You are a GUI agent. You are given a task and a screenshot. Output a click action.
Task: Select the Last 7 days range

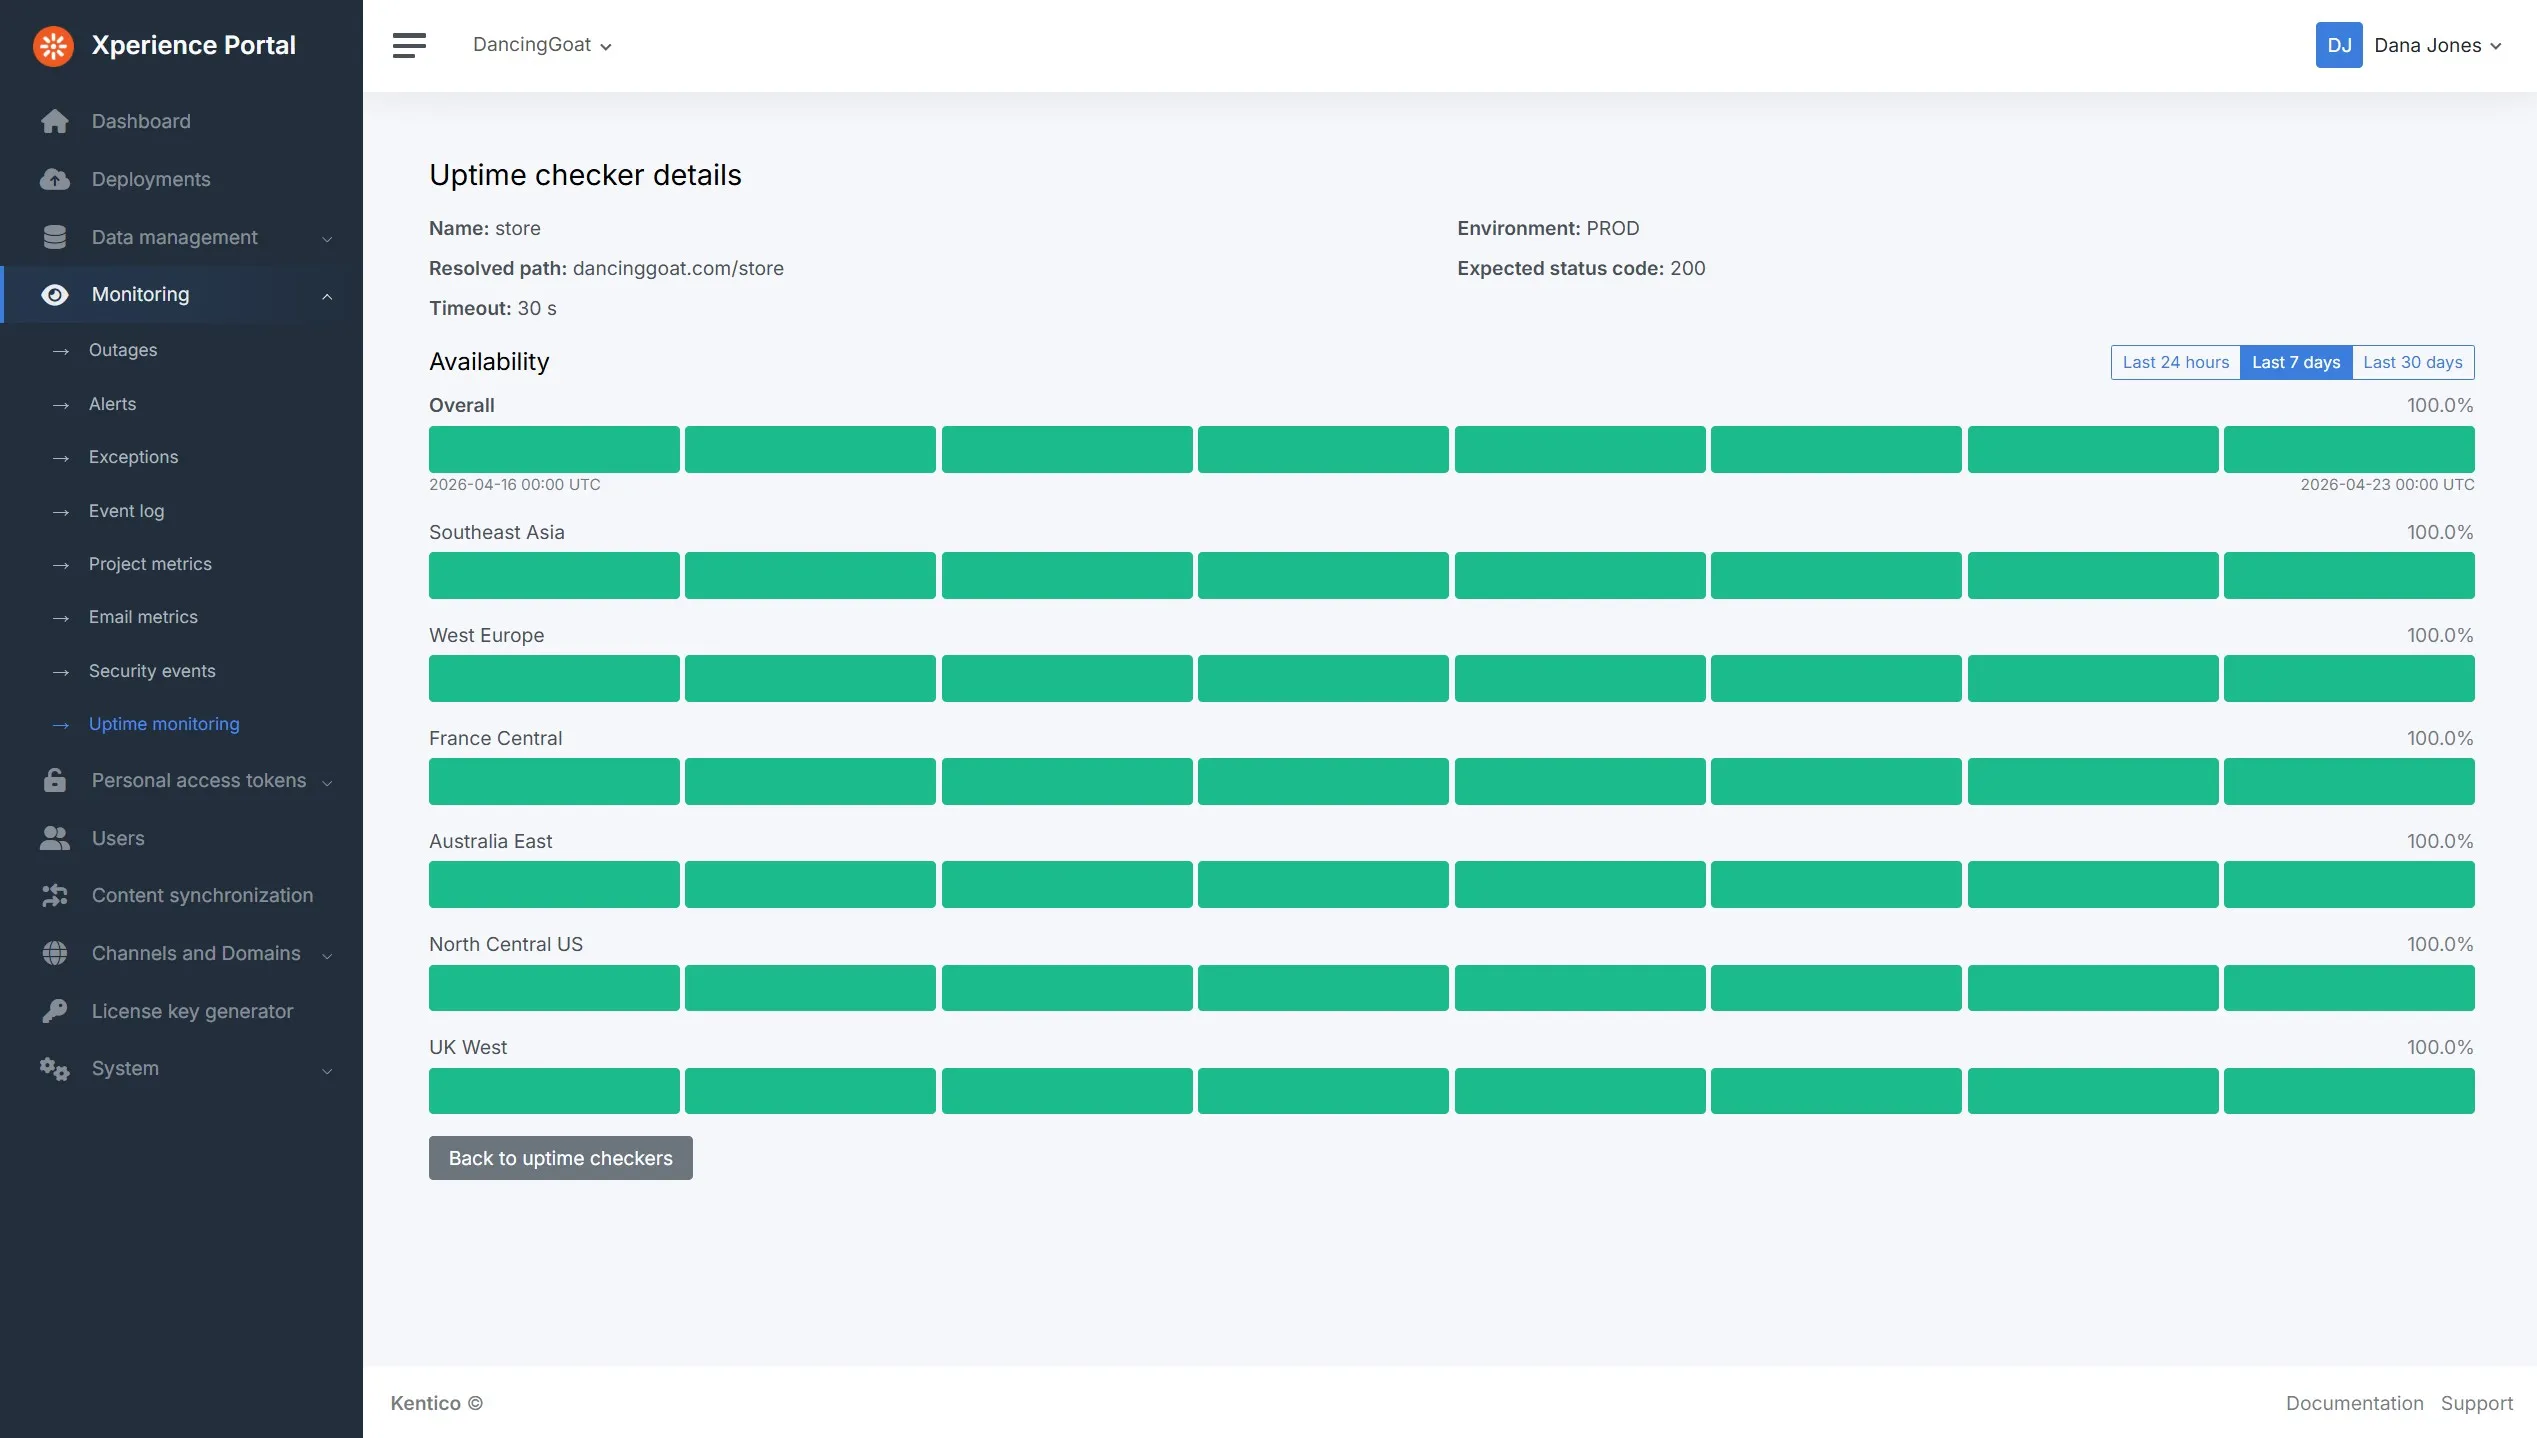(2295, 362)
